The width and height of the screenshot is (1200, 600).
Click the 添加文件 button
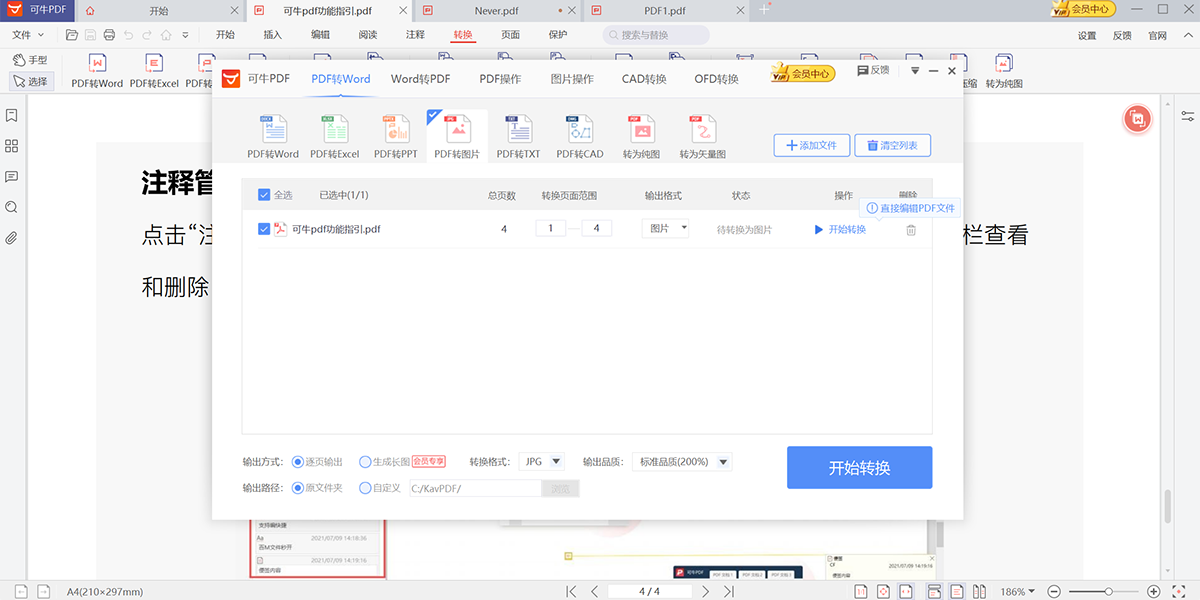click(810, 145)
